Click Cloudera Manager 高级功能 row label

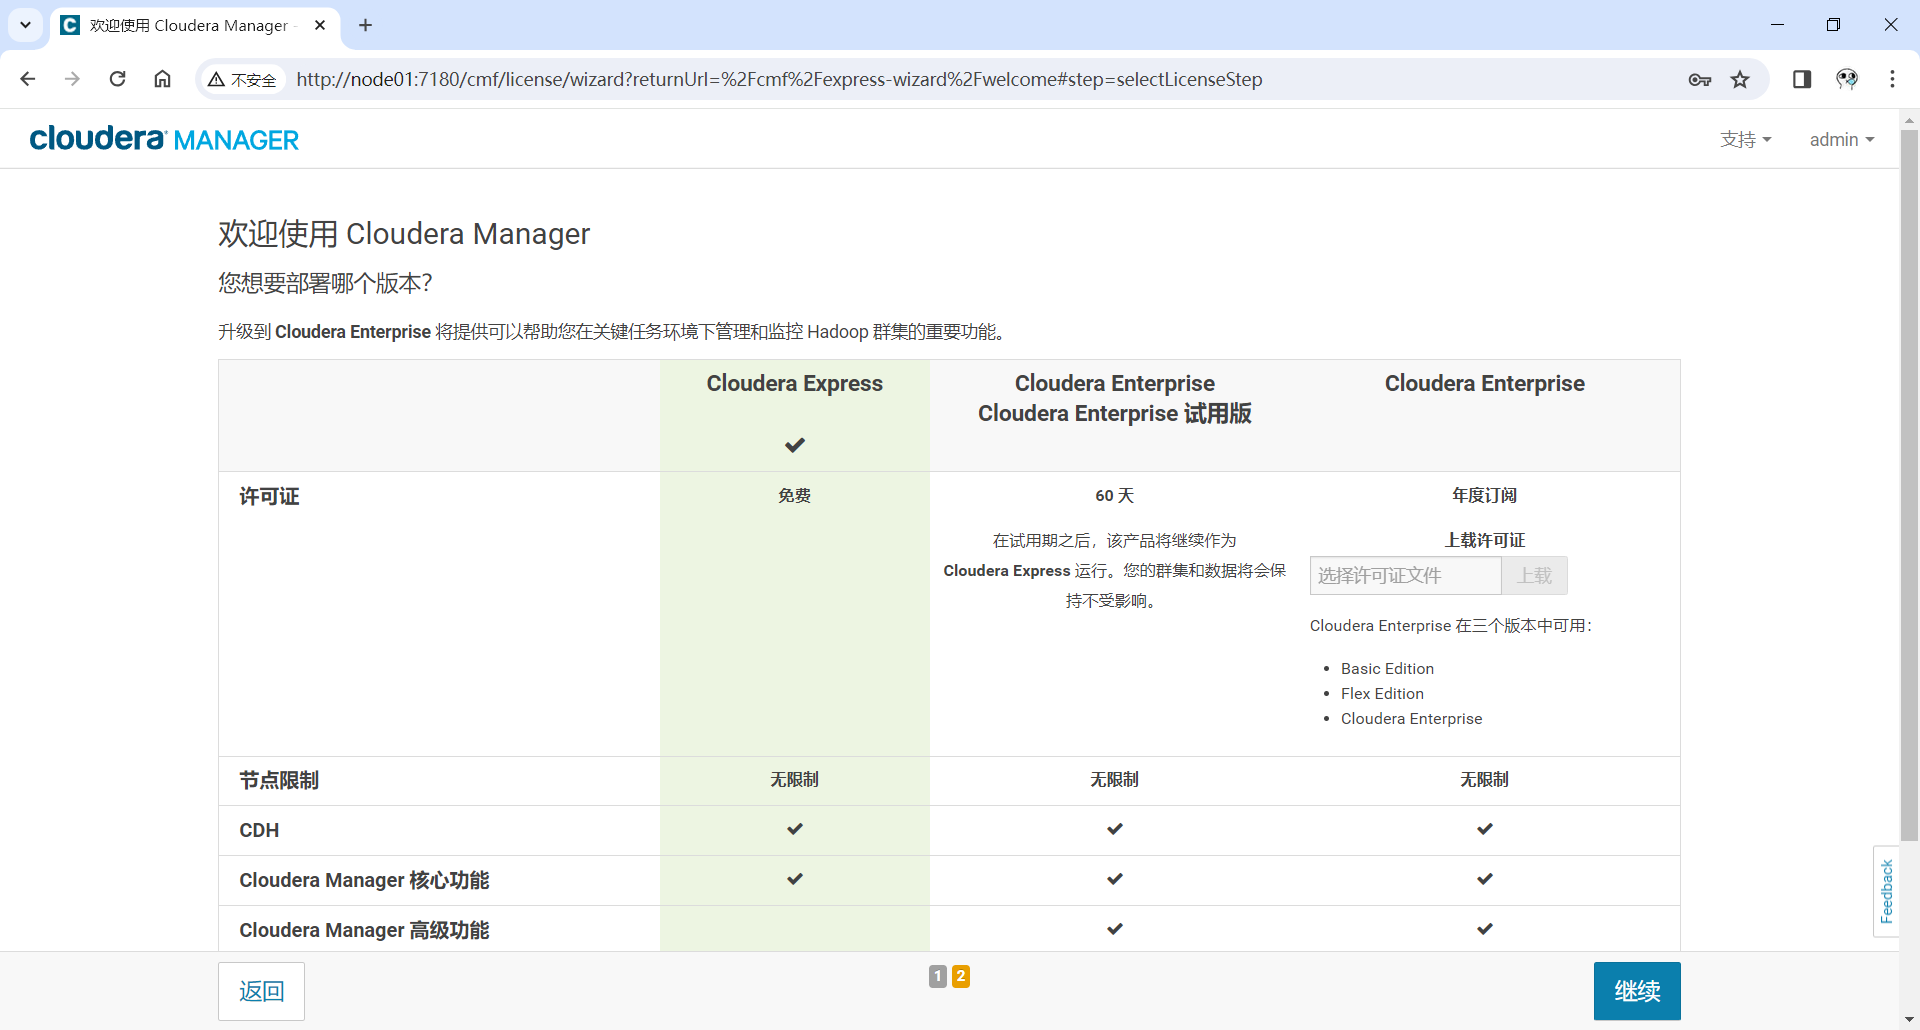(x=364, y=931)
